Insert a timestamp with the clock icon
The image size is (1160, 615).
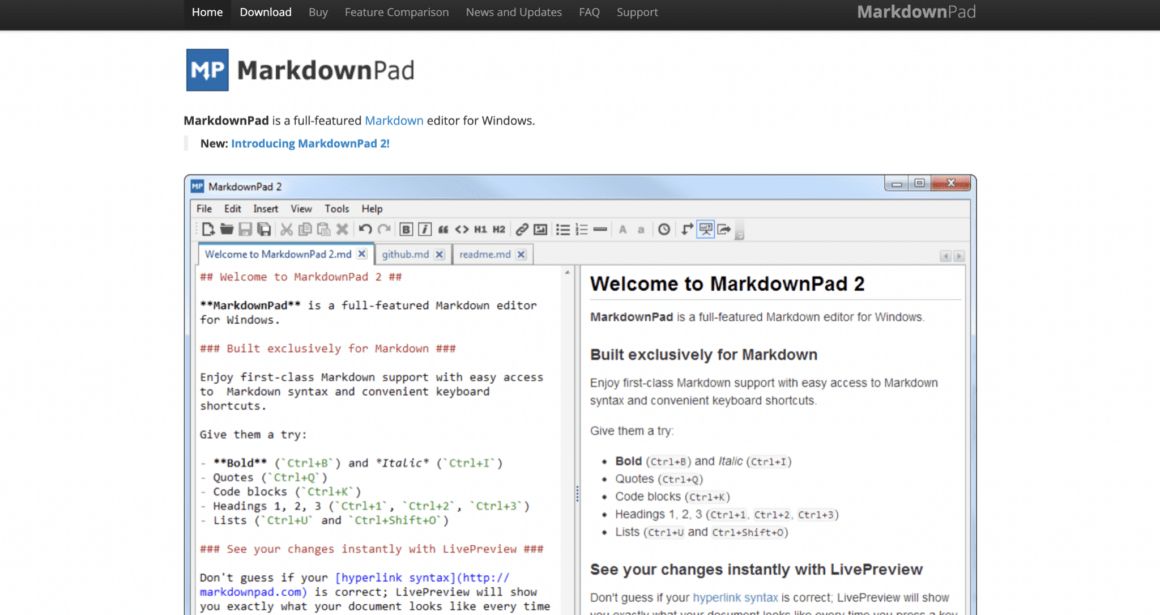click(664, 229)
